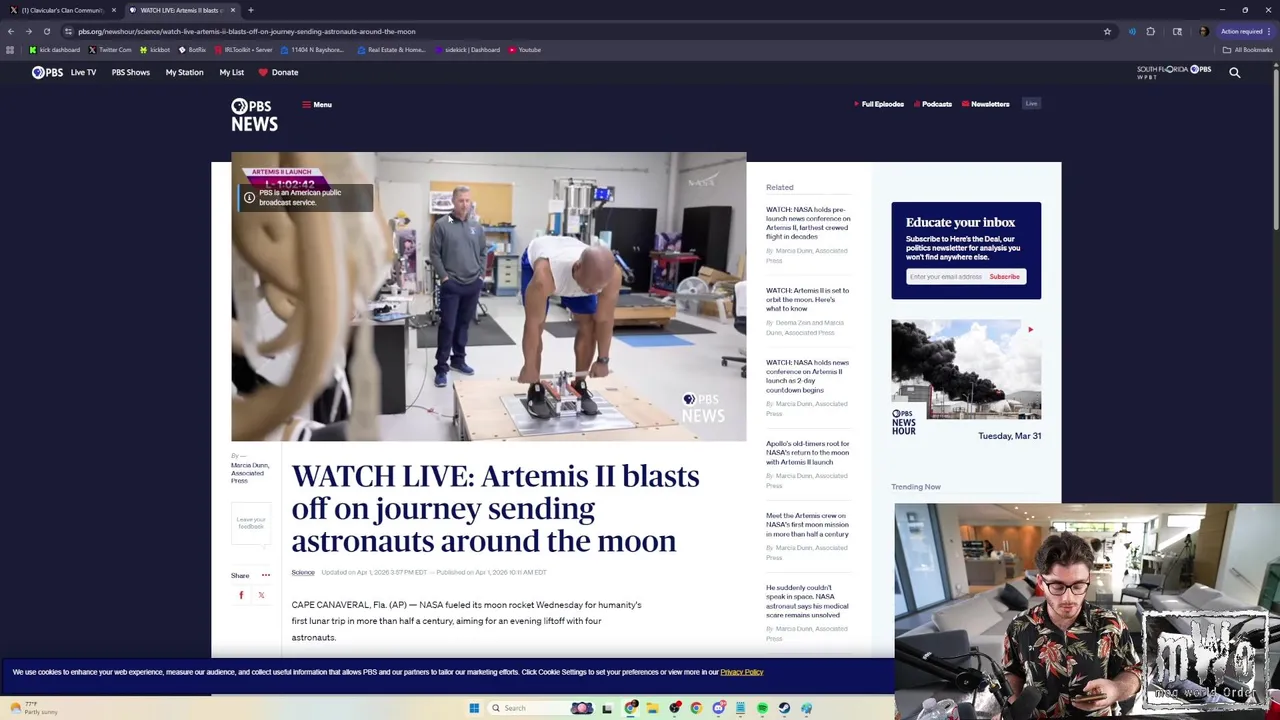1280x720 pixels.
Task: Open the Real Estate & Home bookmark
Action: [x=391, y=50]
